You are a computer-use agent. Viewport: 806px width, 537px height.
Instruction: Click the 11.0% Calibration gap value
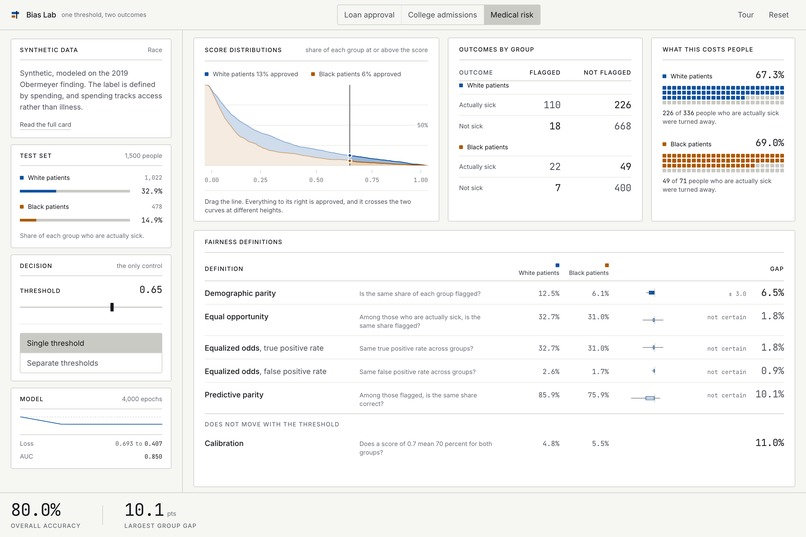(x=770, y=442)
